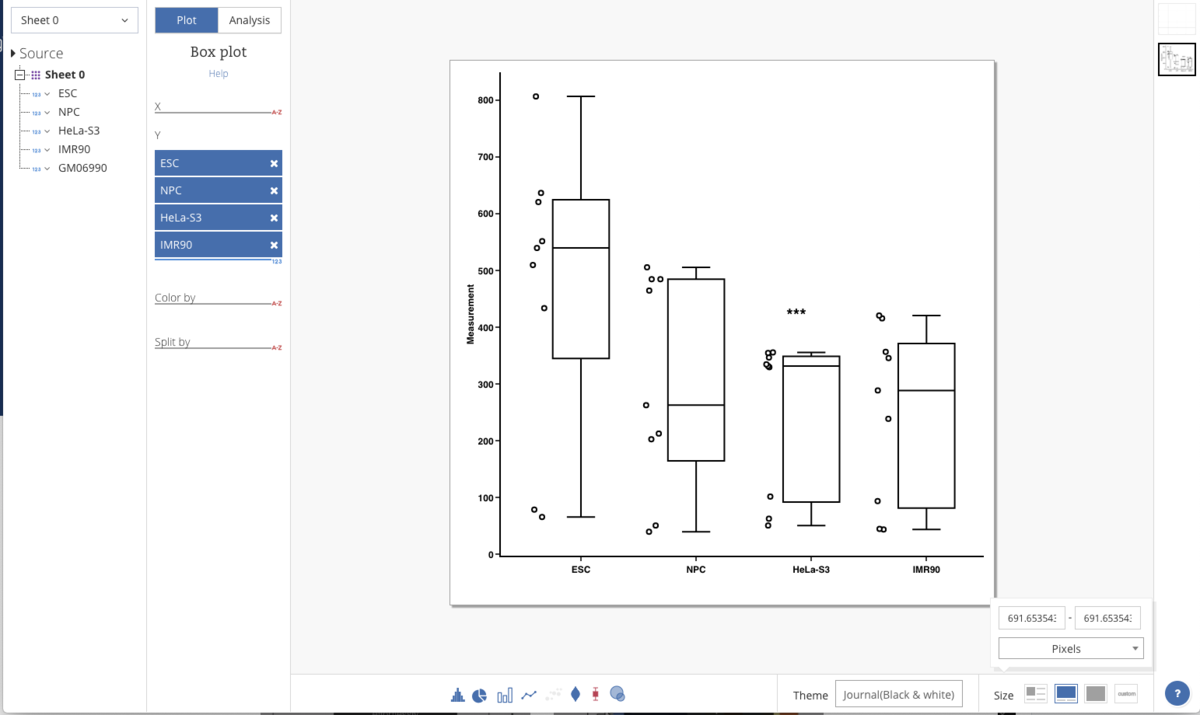Open the Theme Journal(Black & white) selector
This screenshot has width=1200, height=715.
pos(899,694)
